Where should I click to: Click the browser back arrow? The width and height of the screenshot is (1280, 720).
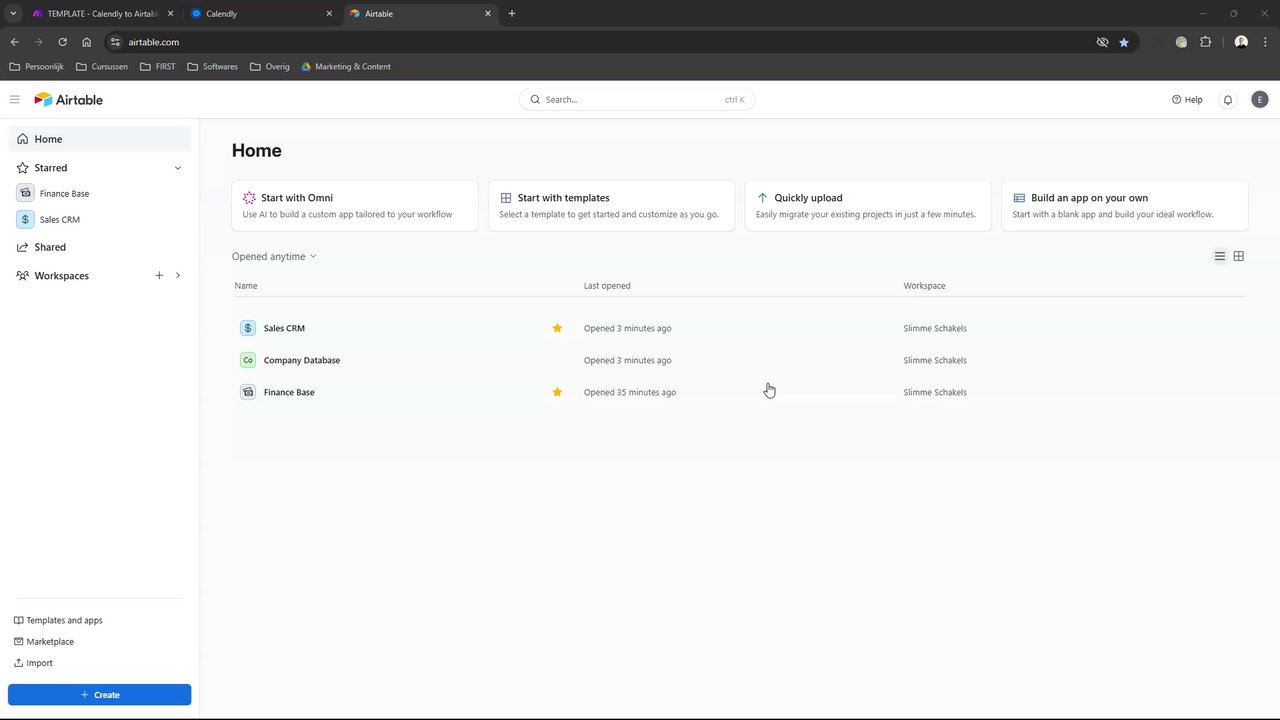coord(14,42)
